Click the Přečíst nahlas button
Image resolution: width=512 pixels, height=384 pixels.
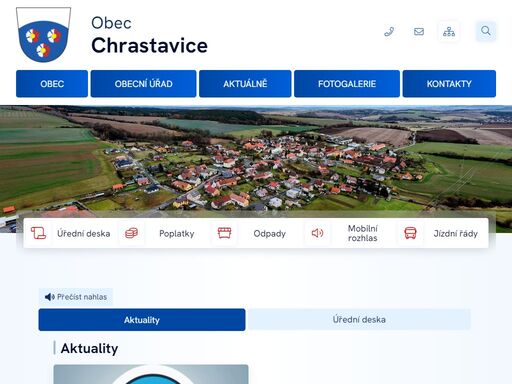coord(76,297)
